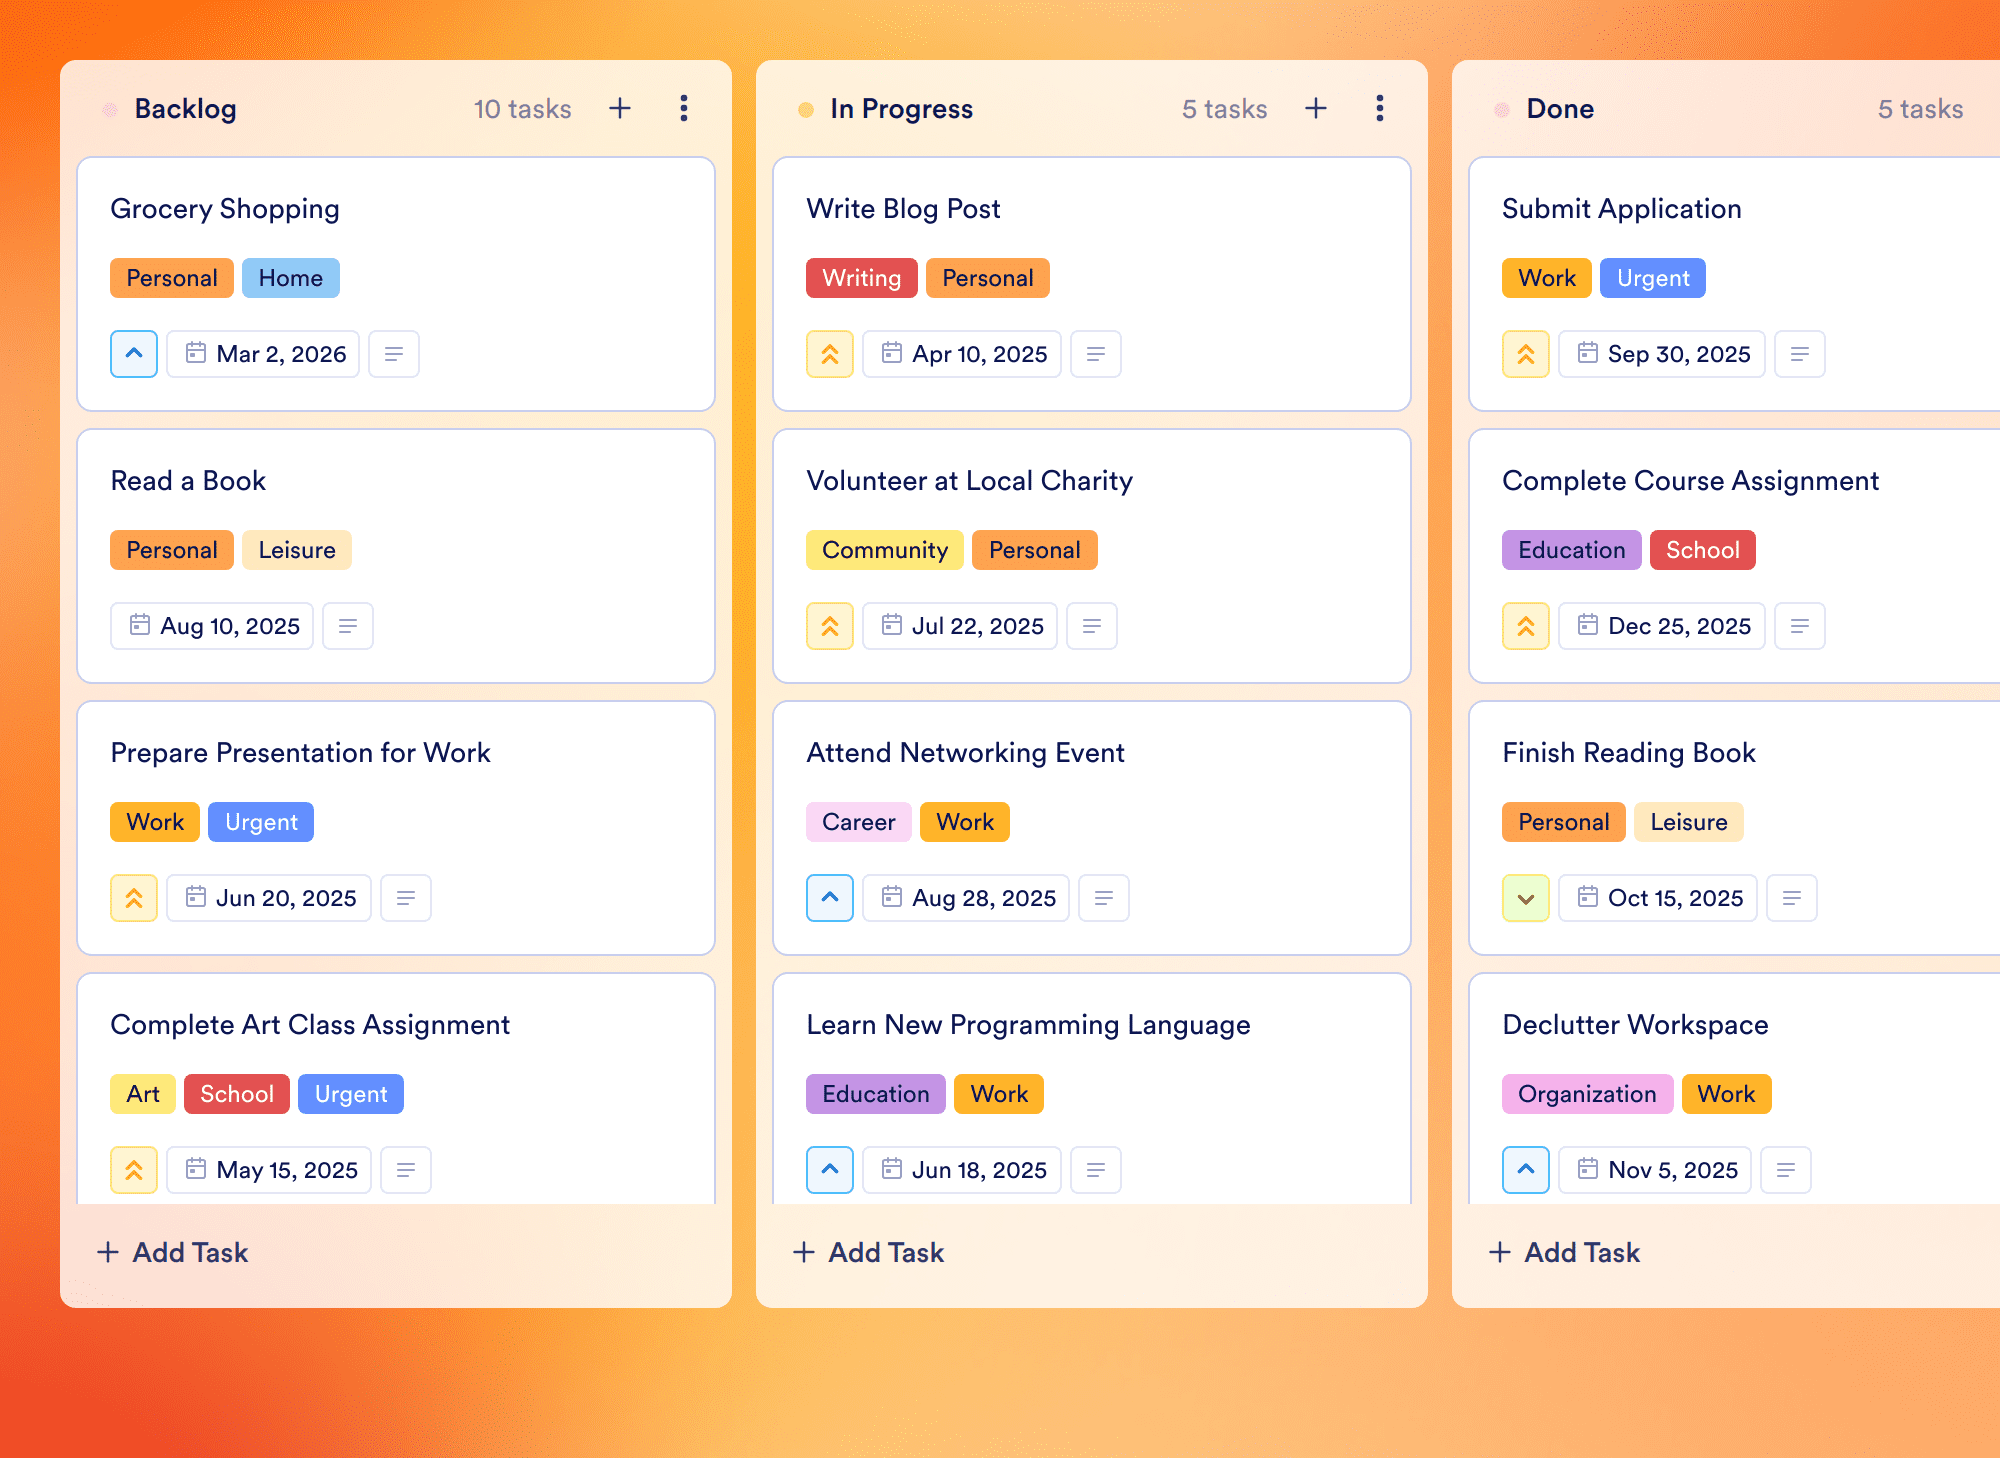Click the Writing tag on Write Blog Post
This screenshot has width=2000, height=1458.
pyautogui.click(x=862, y=278)
